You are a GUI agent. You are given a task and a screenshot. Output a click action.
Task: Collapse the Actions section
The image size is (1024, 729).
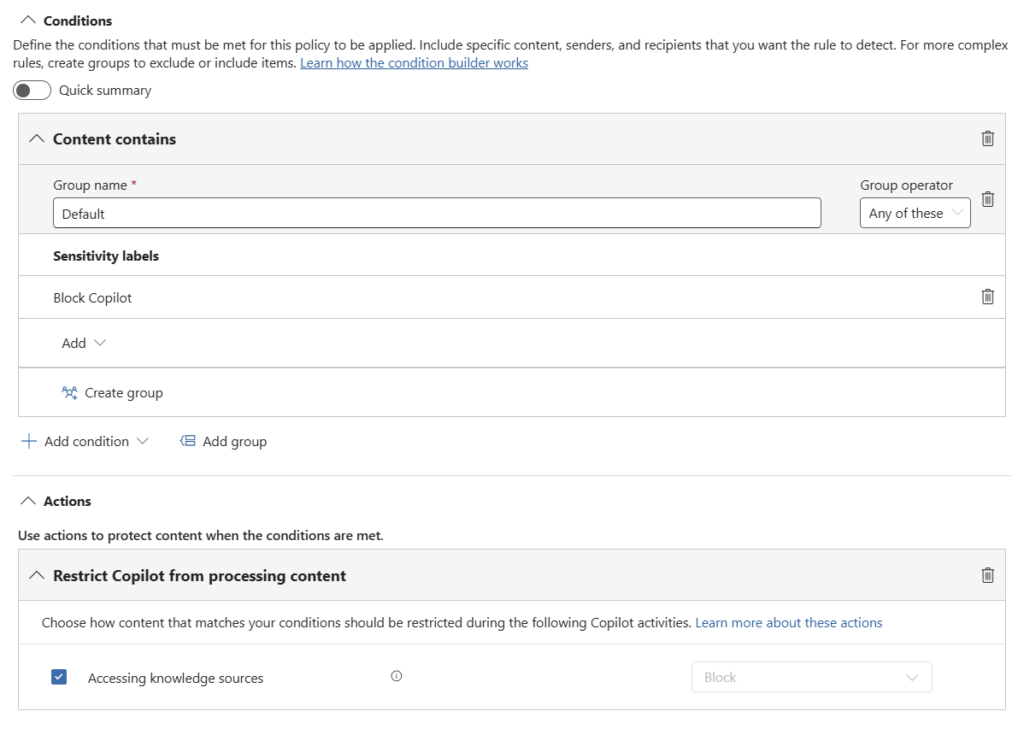click(28, 501)
